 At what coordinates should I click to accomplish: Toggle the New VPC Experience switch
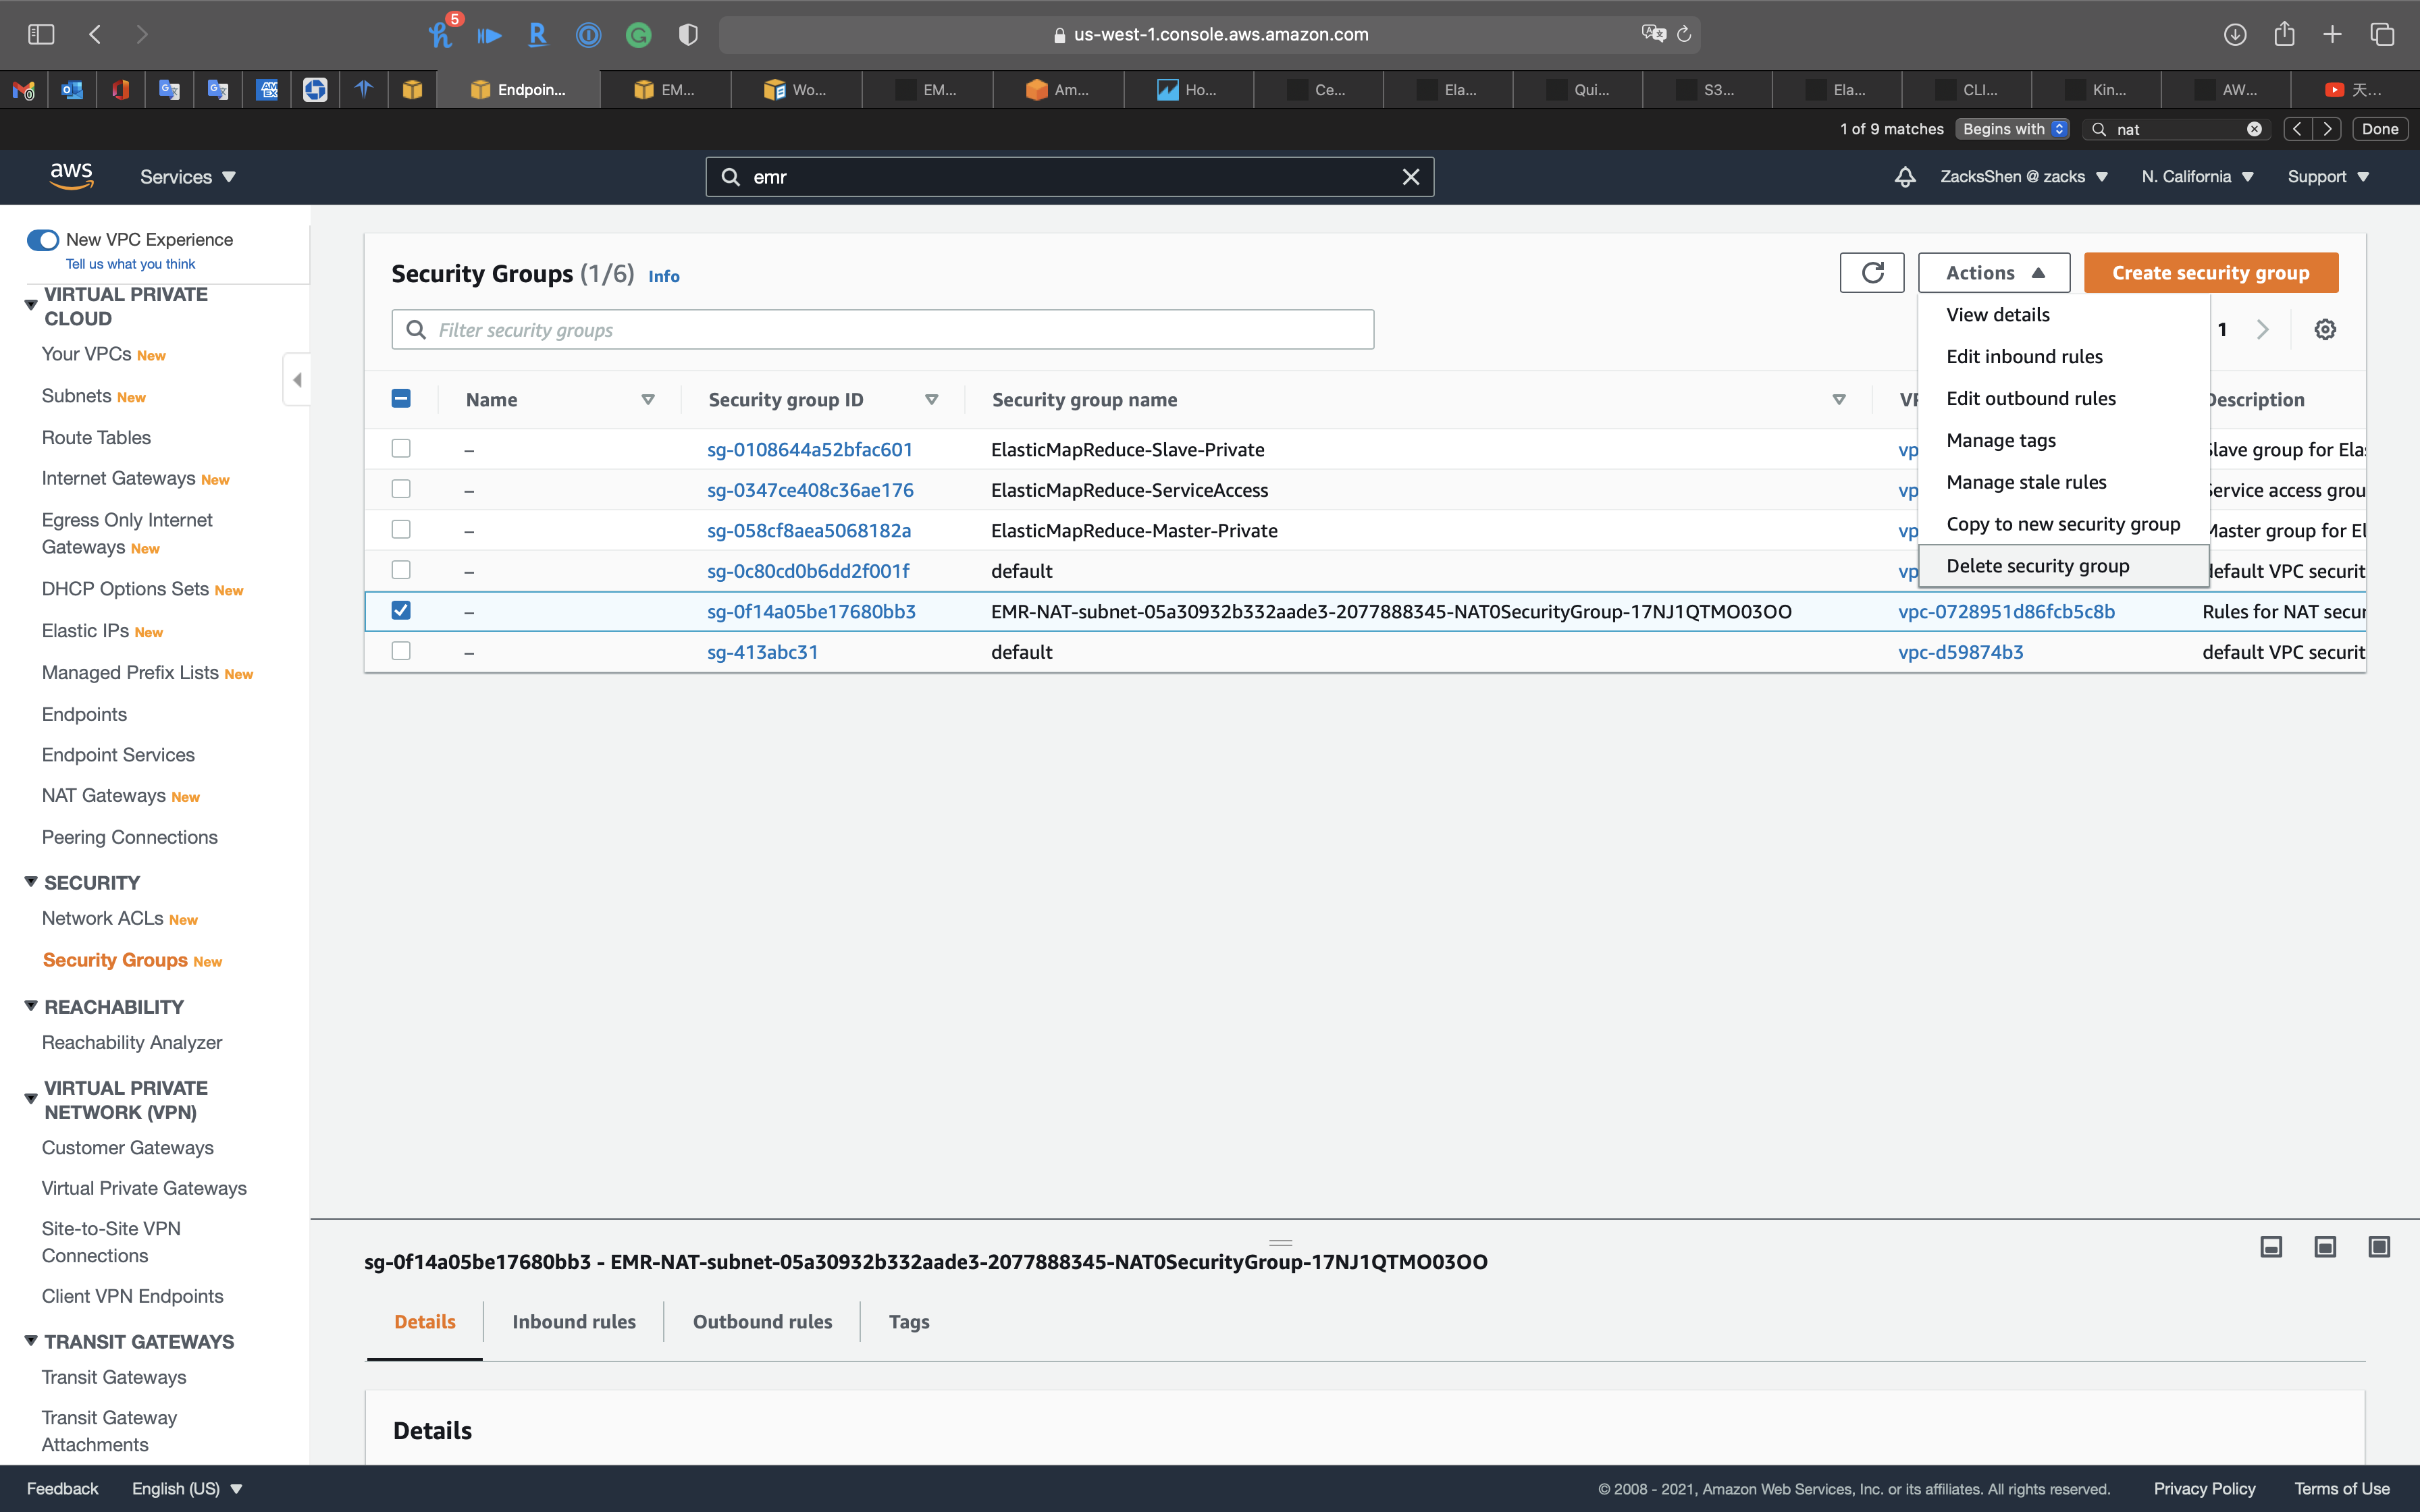click(43, 240)
